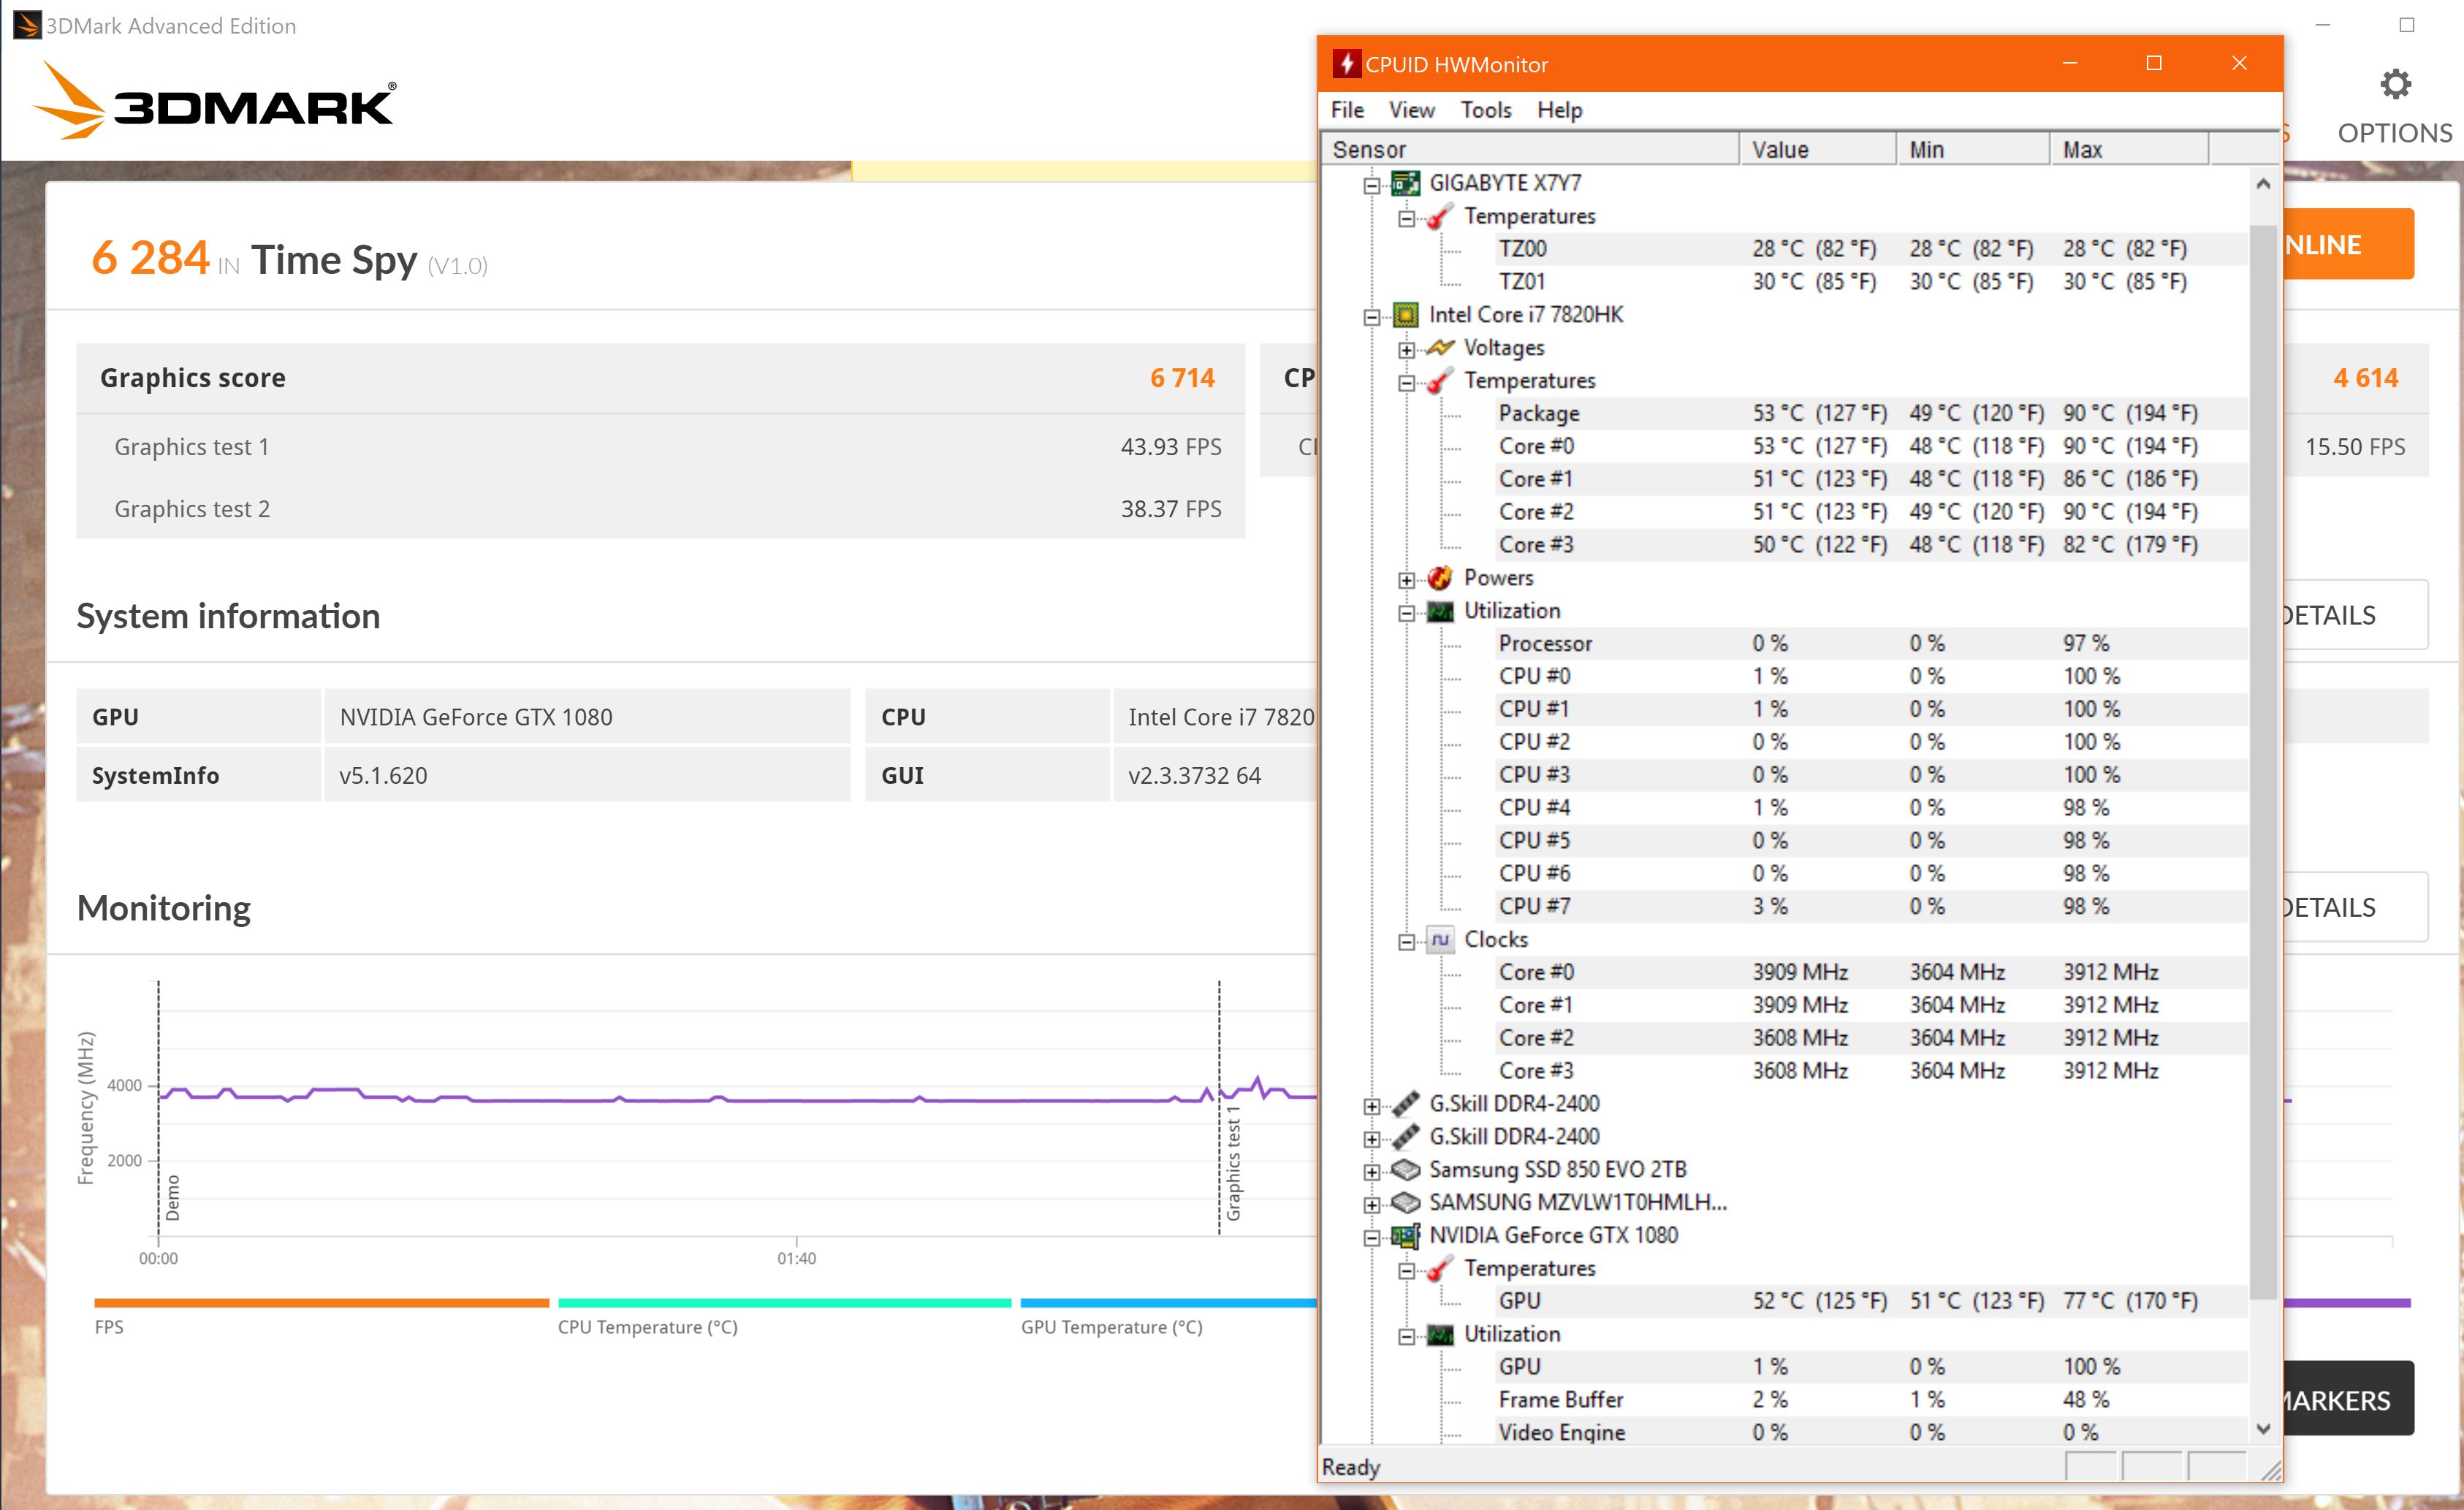Collapse the Intel Core i7 7820HK node
2464x1510 pixels.
coord(1371,317)
